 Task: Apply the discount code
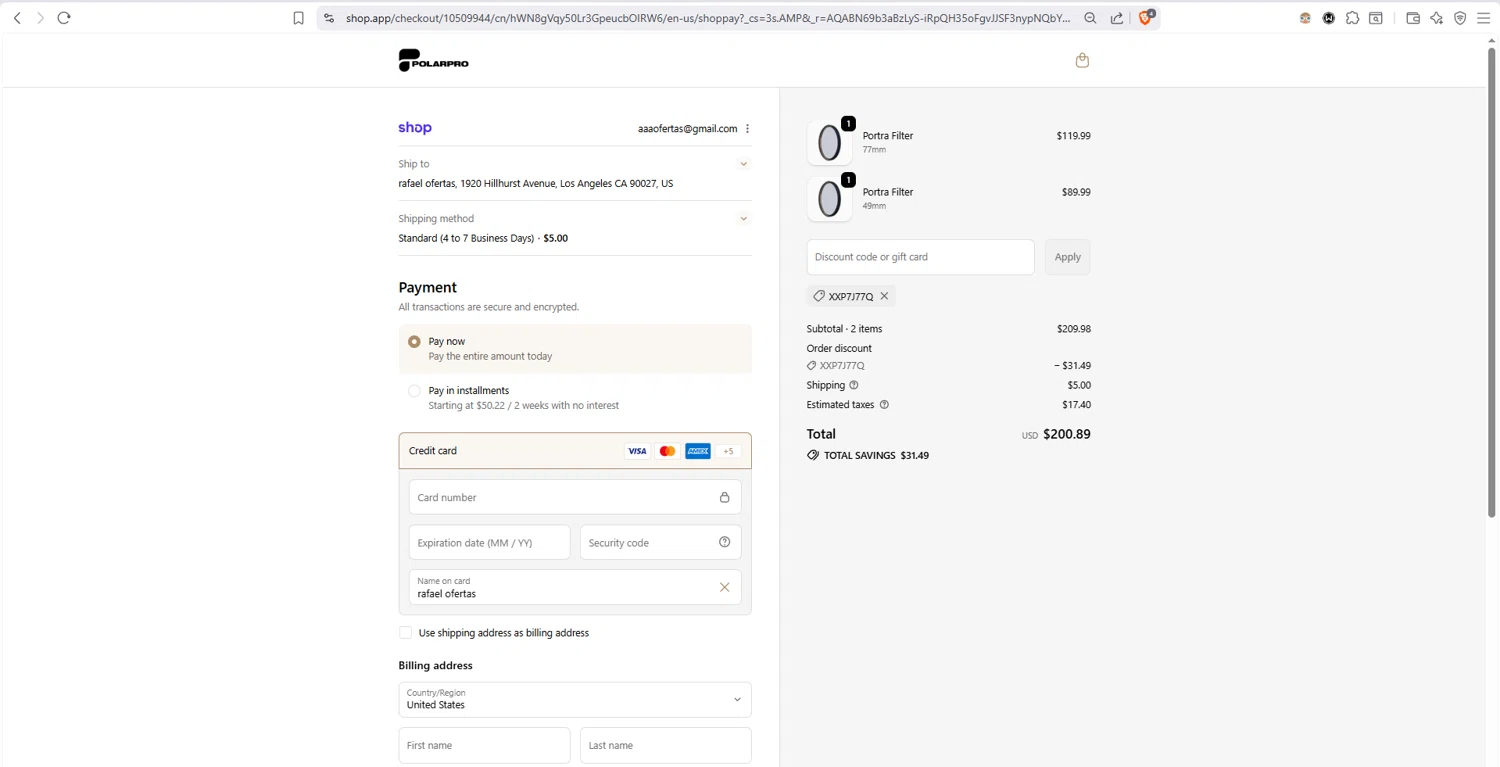point(1067,257)
